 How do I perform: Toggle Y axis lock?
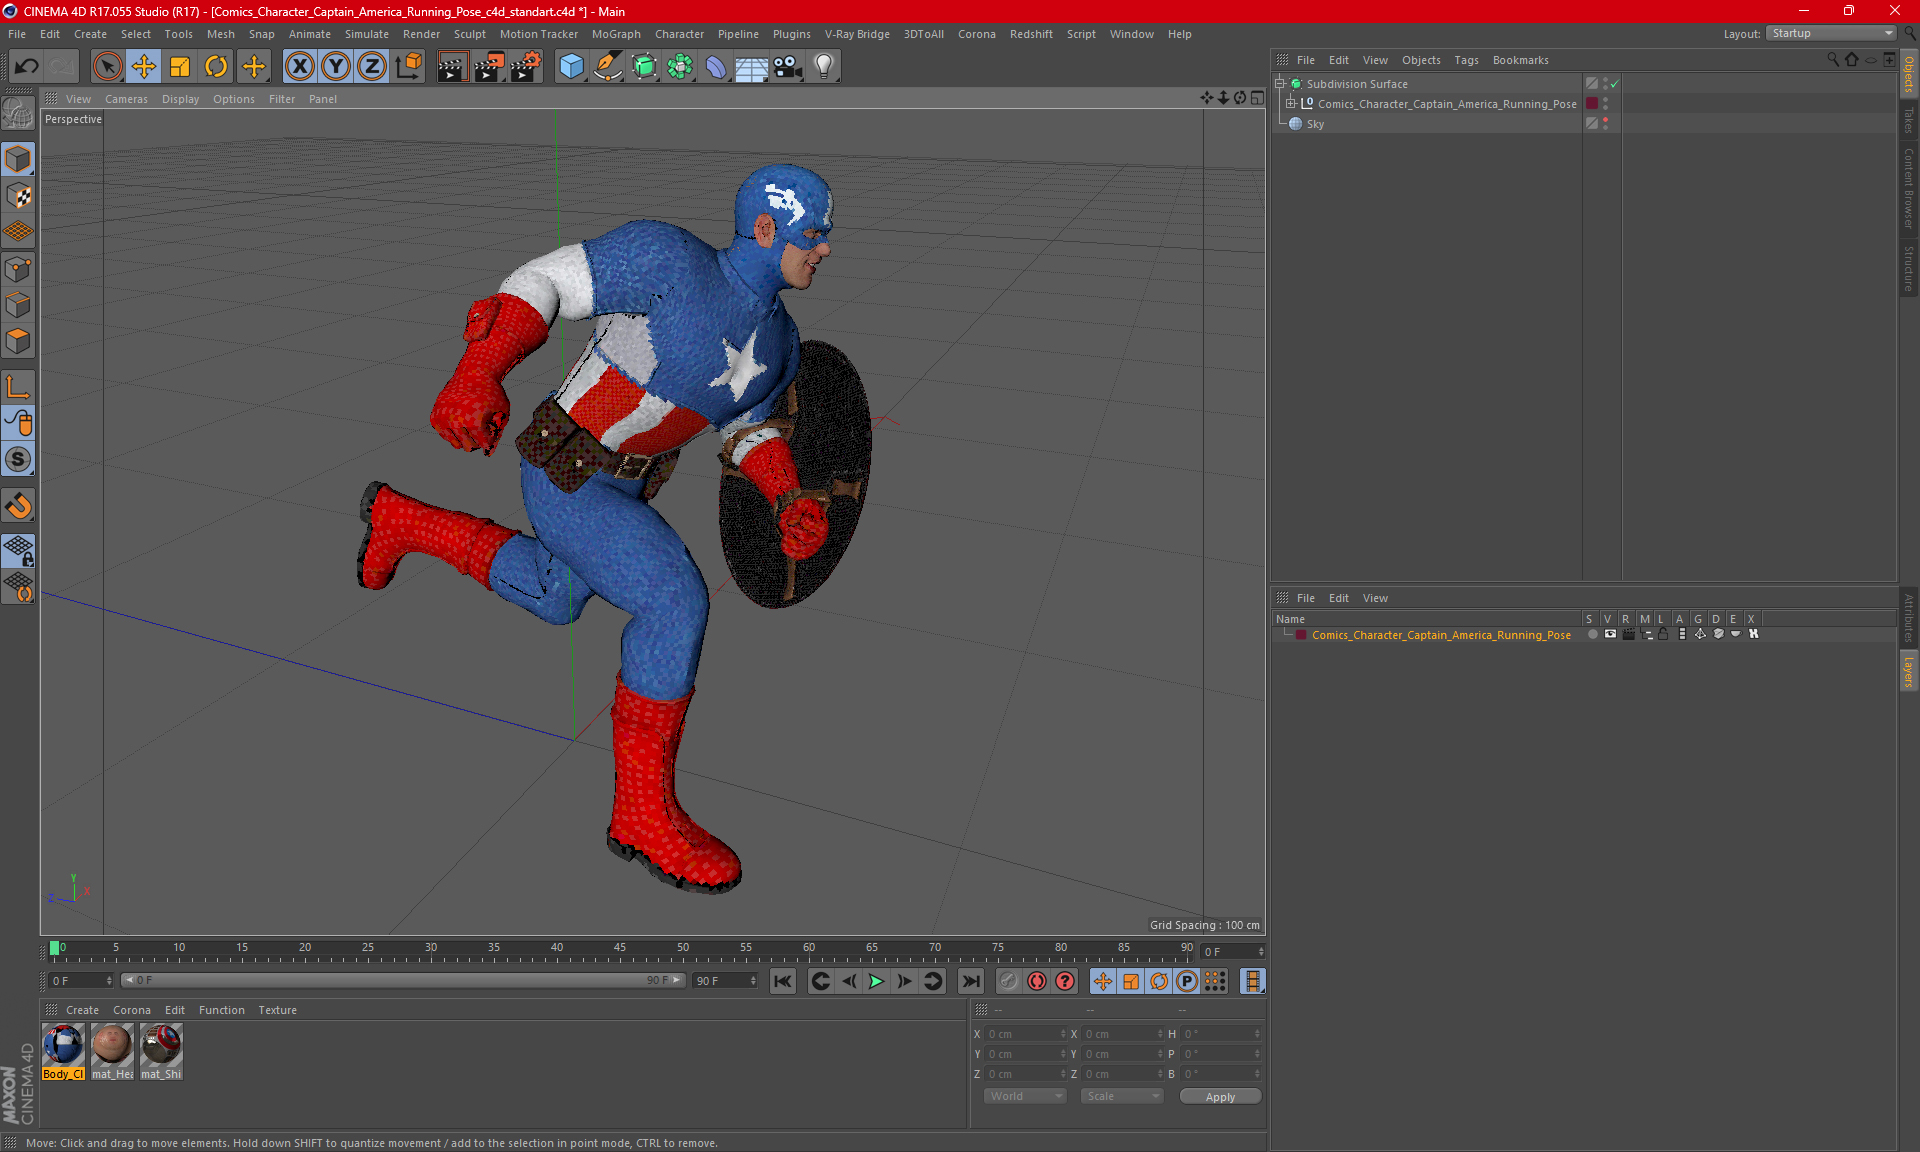click(x=335, y=67)
